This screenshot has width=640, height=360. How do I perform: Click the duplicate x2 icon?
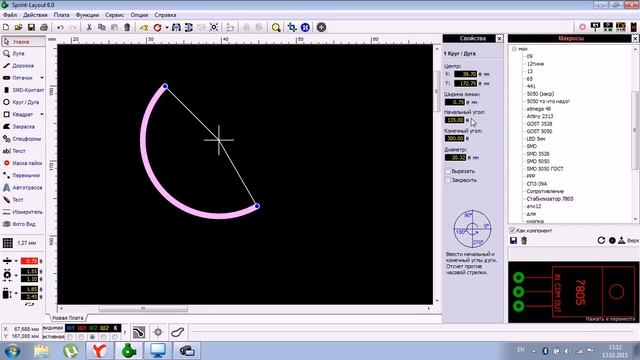[x=144, y=27]
